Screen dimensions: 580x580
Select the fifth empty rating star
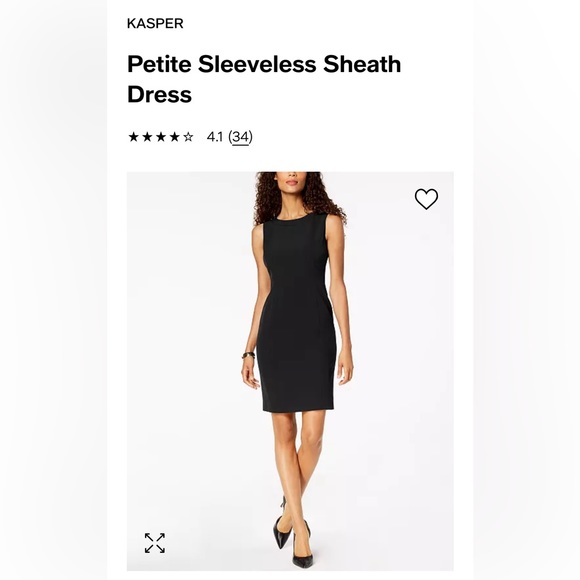pyautogui.click(x=188, y=137)
